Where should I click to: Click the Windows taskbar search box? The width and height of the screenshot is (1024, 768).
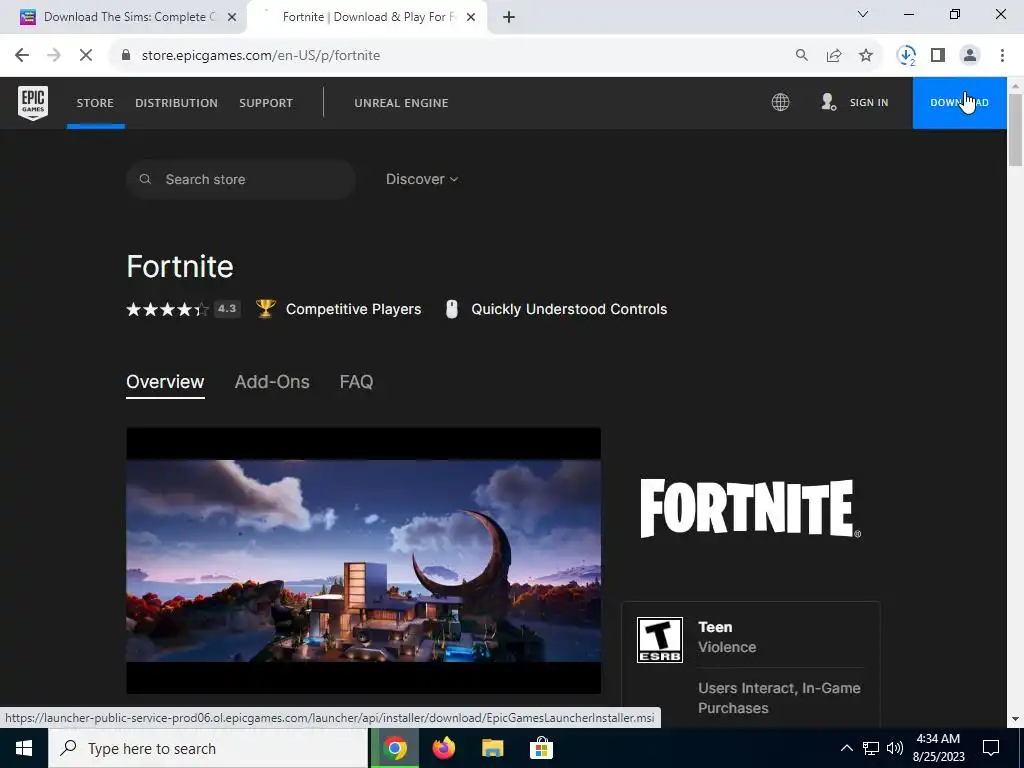[208, 748]
